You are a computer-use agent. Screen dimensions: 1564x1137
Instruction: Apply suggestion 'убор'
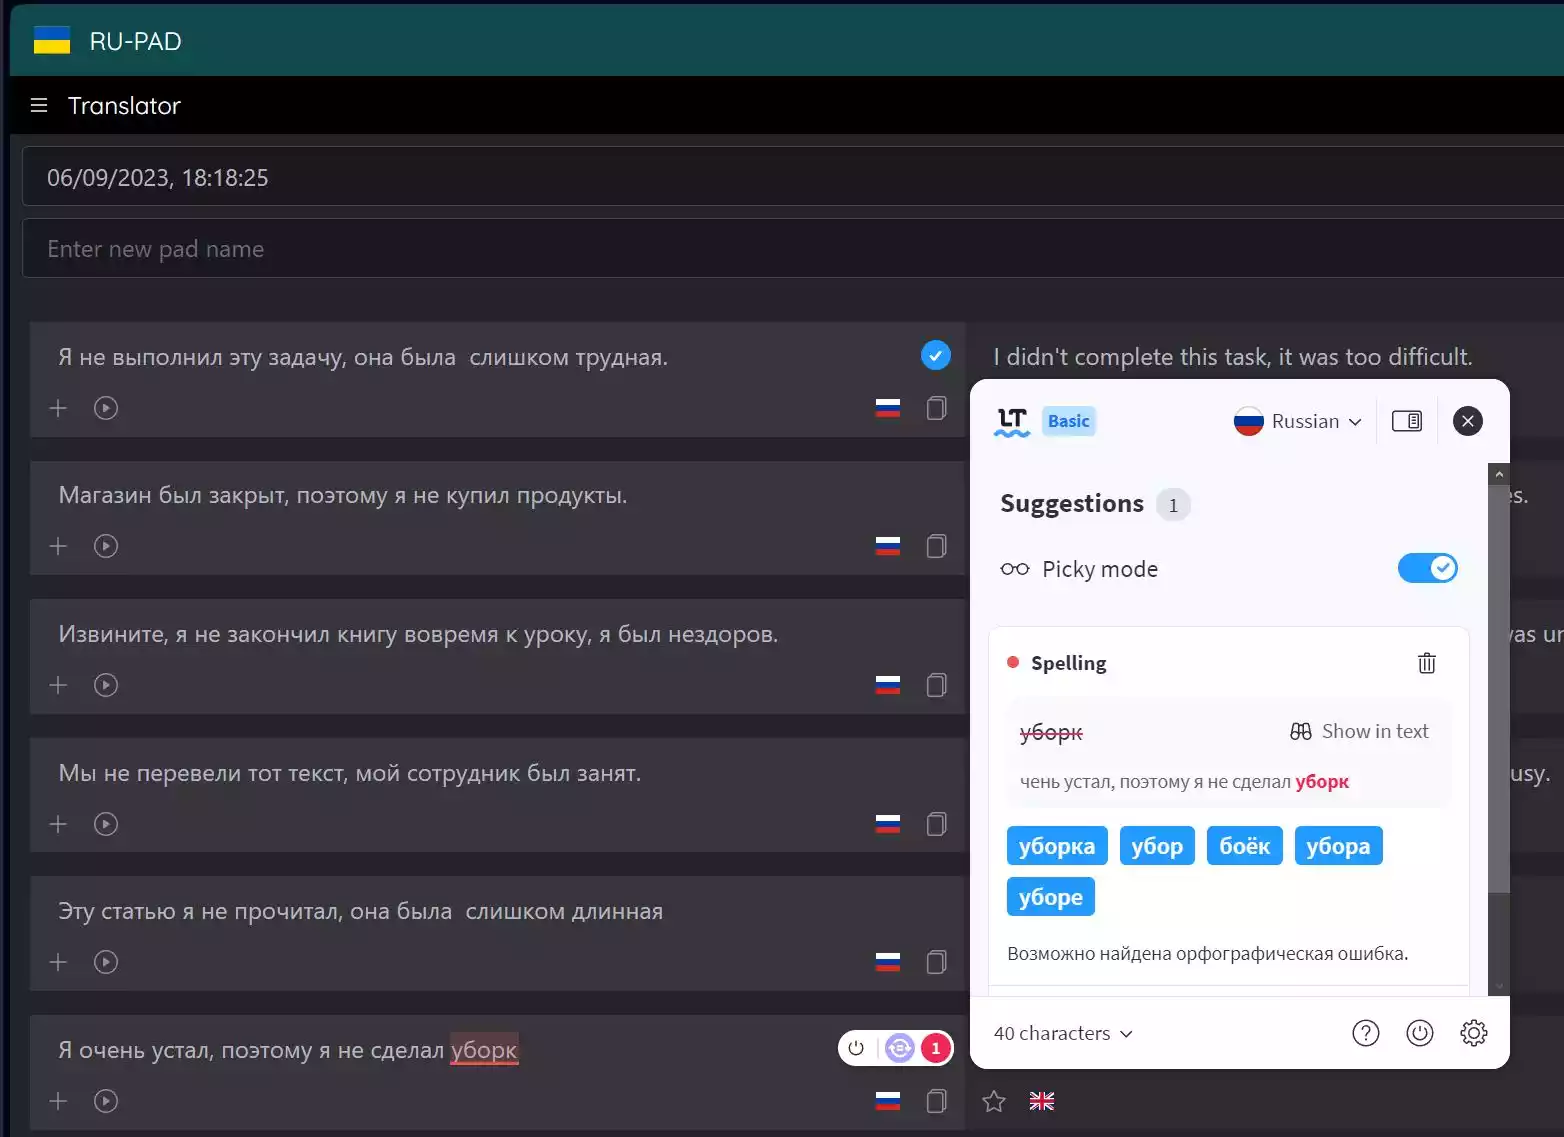click(1157, 846)
